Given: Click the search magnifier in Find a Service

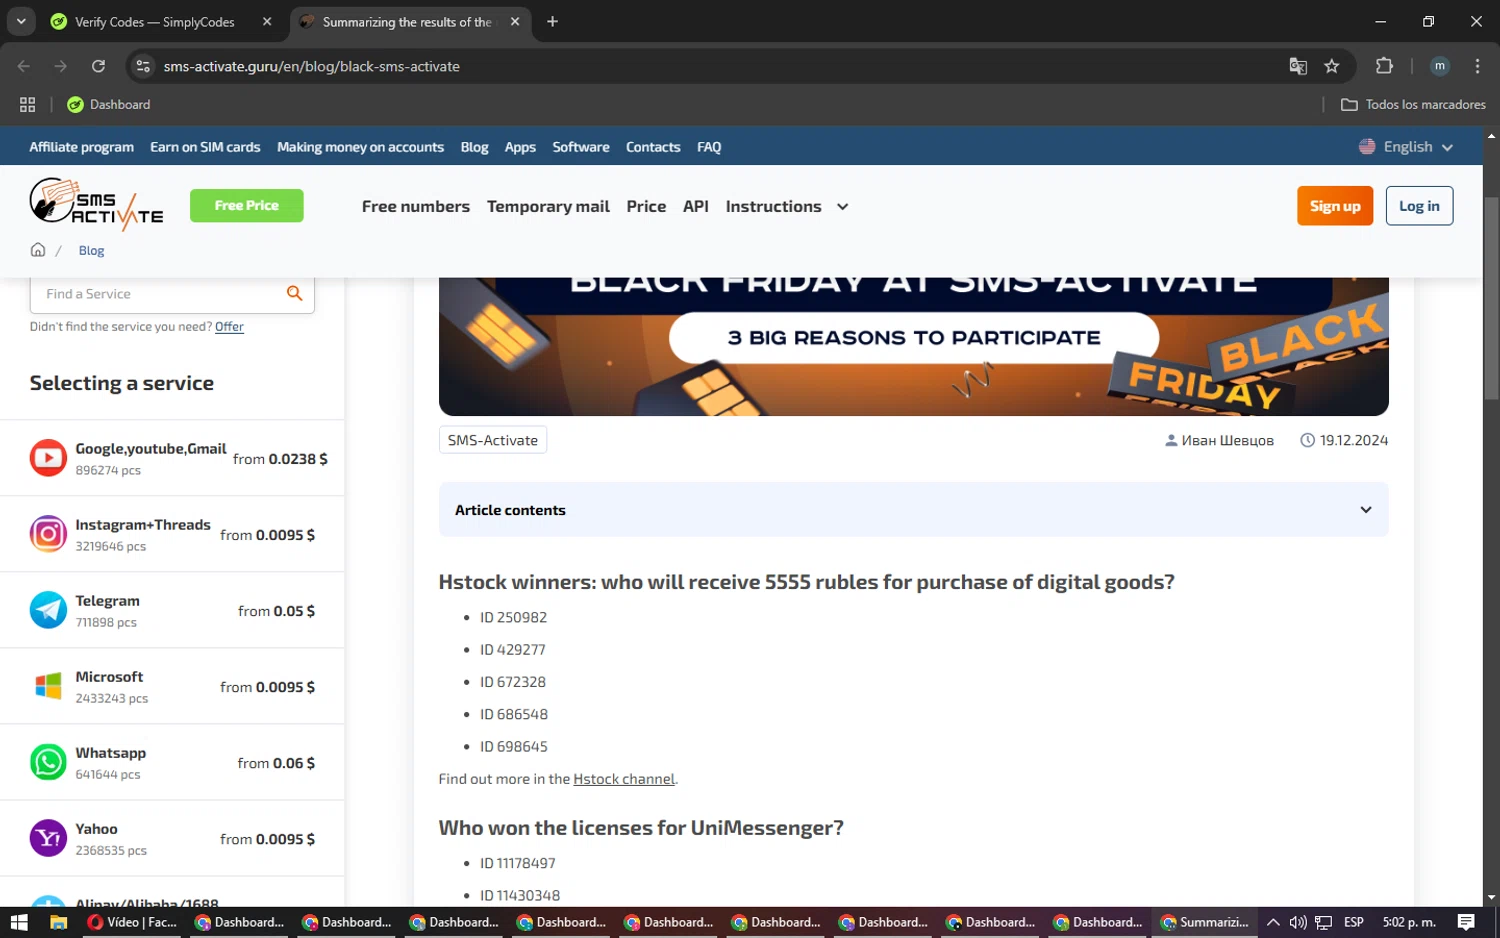Looking at the screenshot, I should pos(294,293).
